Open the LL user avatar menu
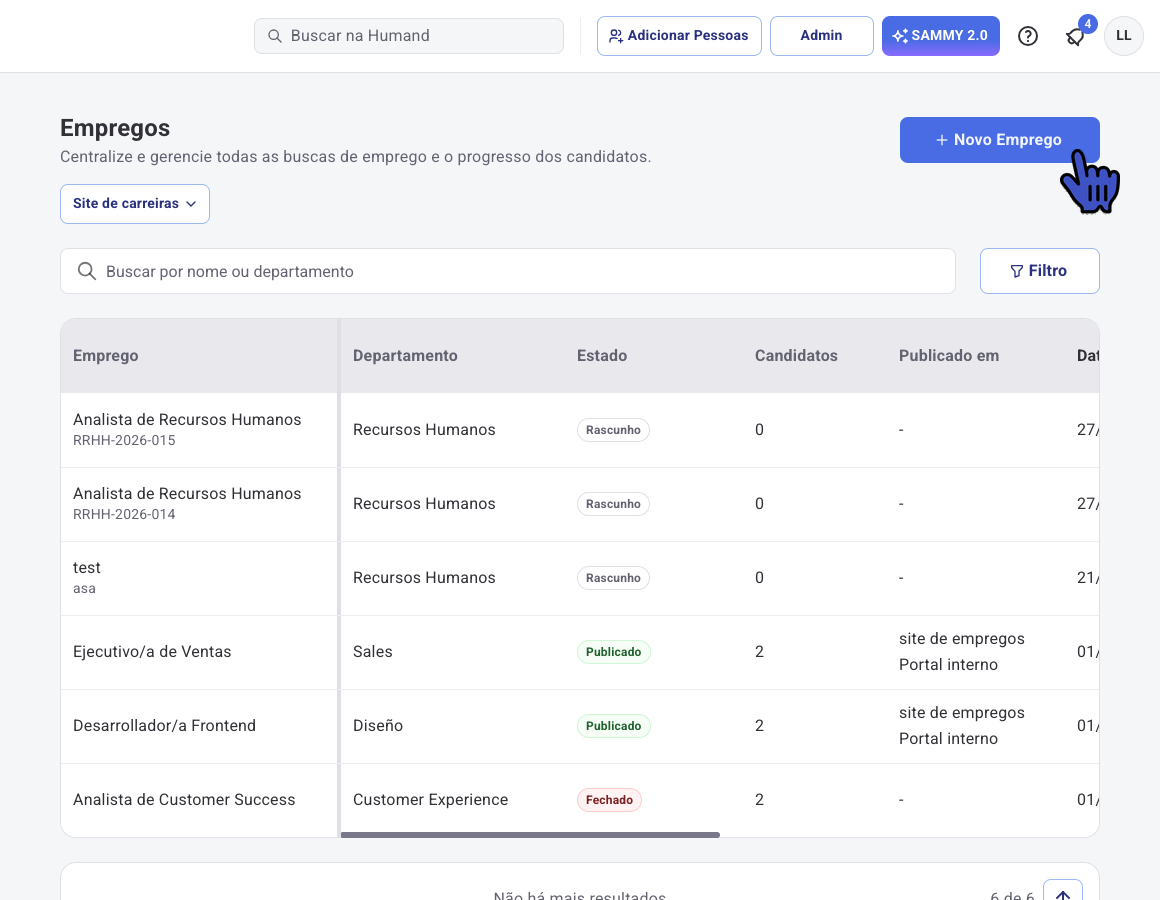Viewport: 1160px width, 900px height. point(1123,35)
